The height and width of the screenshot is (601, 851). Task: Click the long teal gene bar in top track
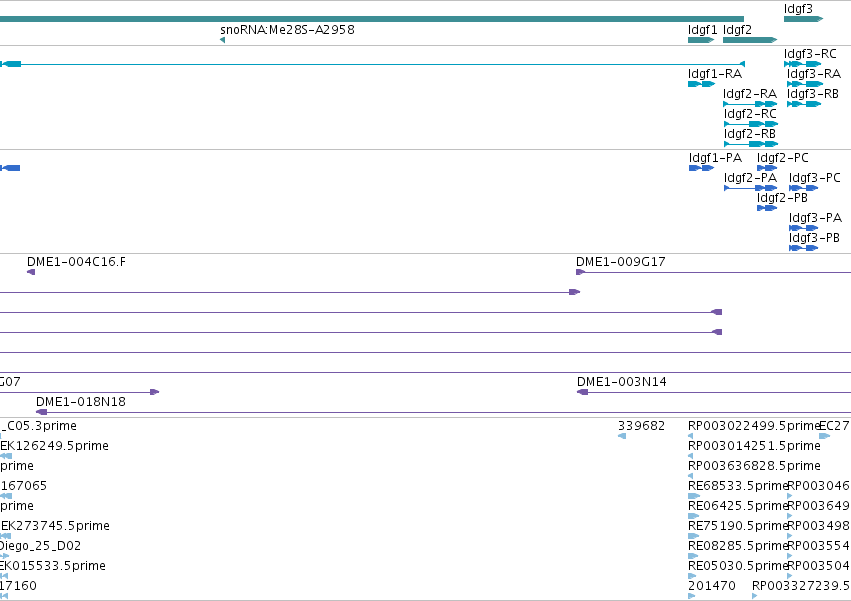pos(372,19)
